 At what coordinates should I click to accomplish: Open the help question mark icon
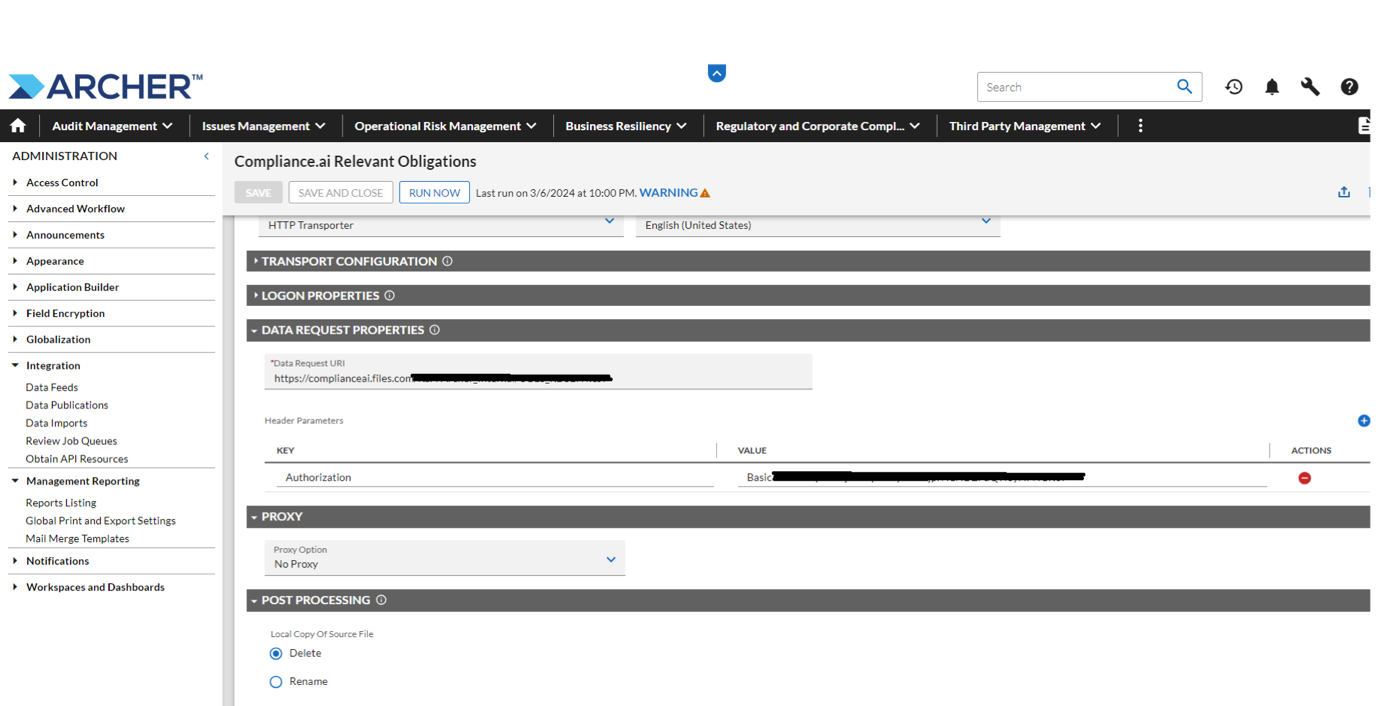coord(1349,87)
